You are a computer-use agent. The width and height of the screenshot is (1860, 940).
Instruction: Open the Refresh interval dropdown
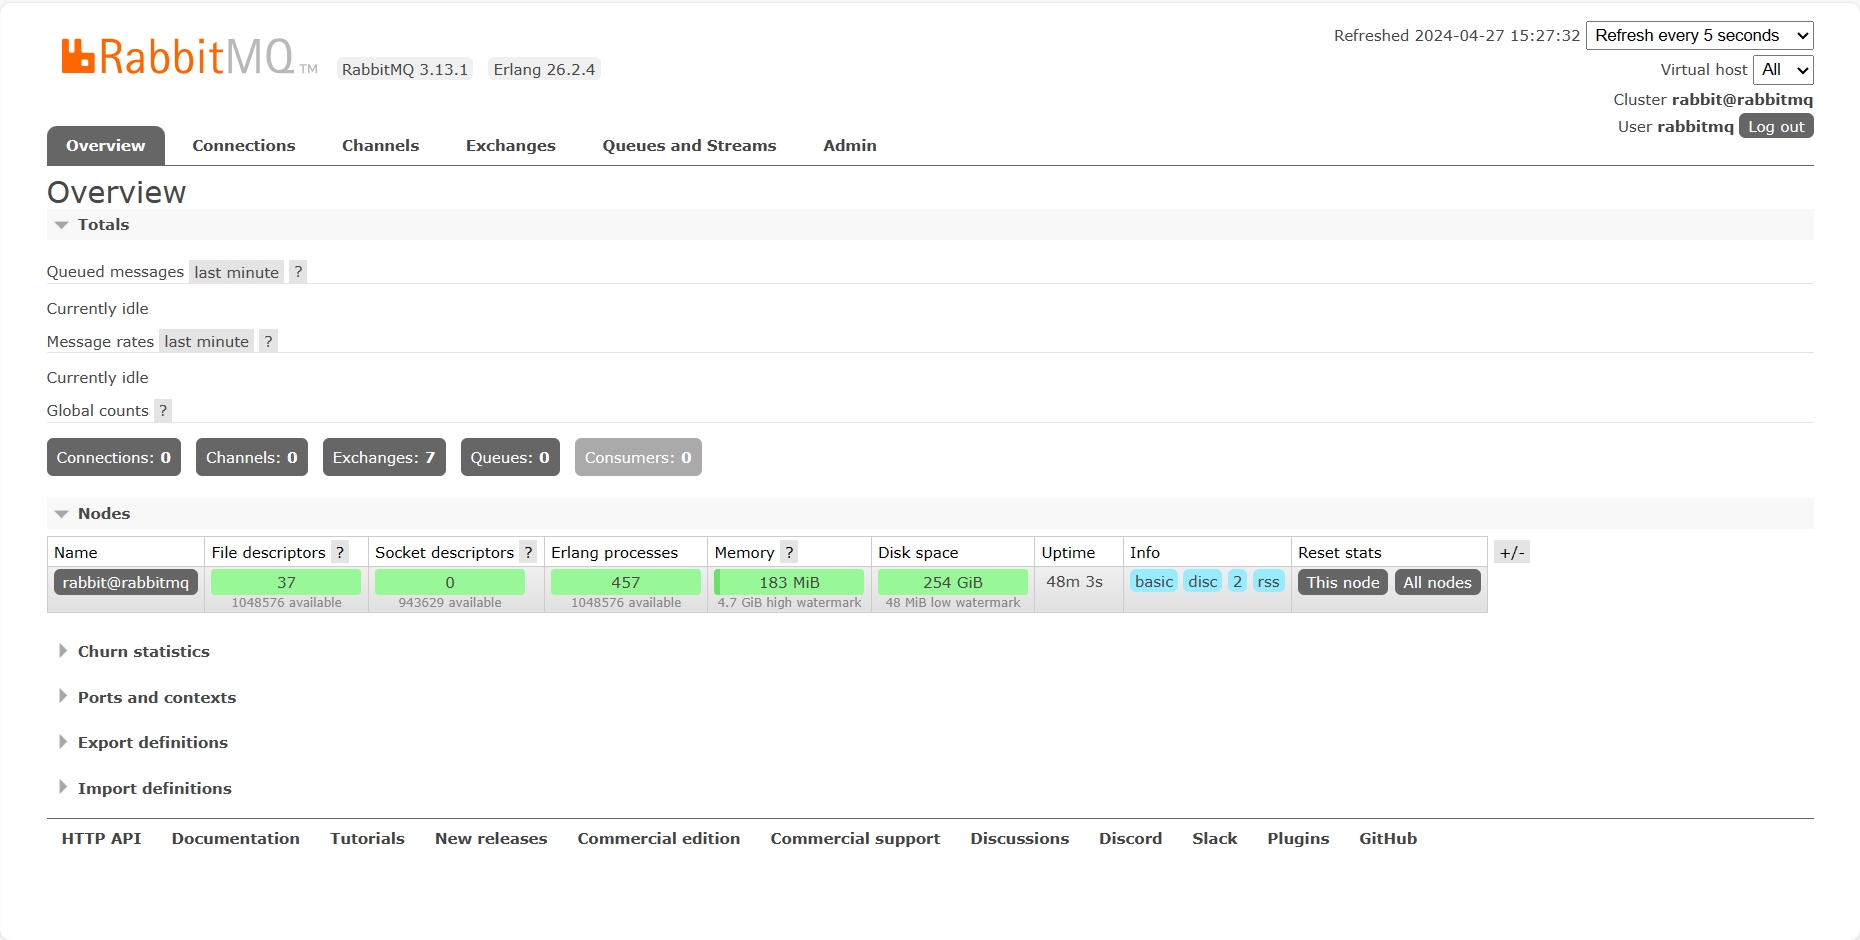click(1699, 36)
